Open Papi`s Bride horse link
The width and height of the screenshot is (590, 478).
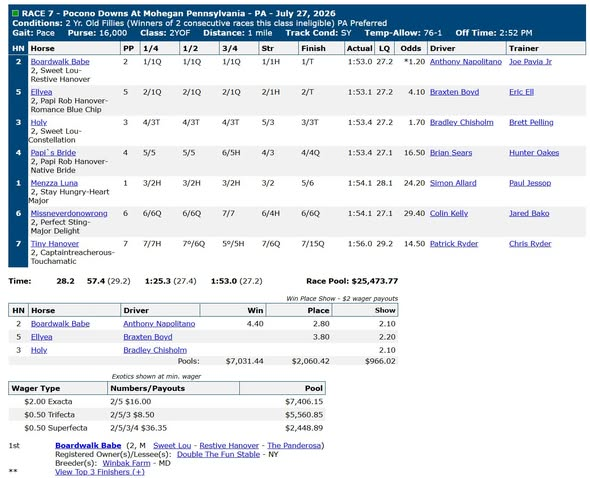click(x=53, y=153)
